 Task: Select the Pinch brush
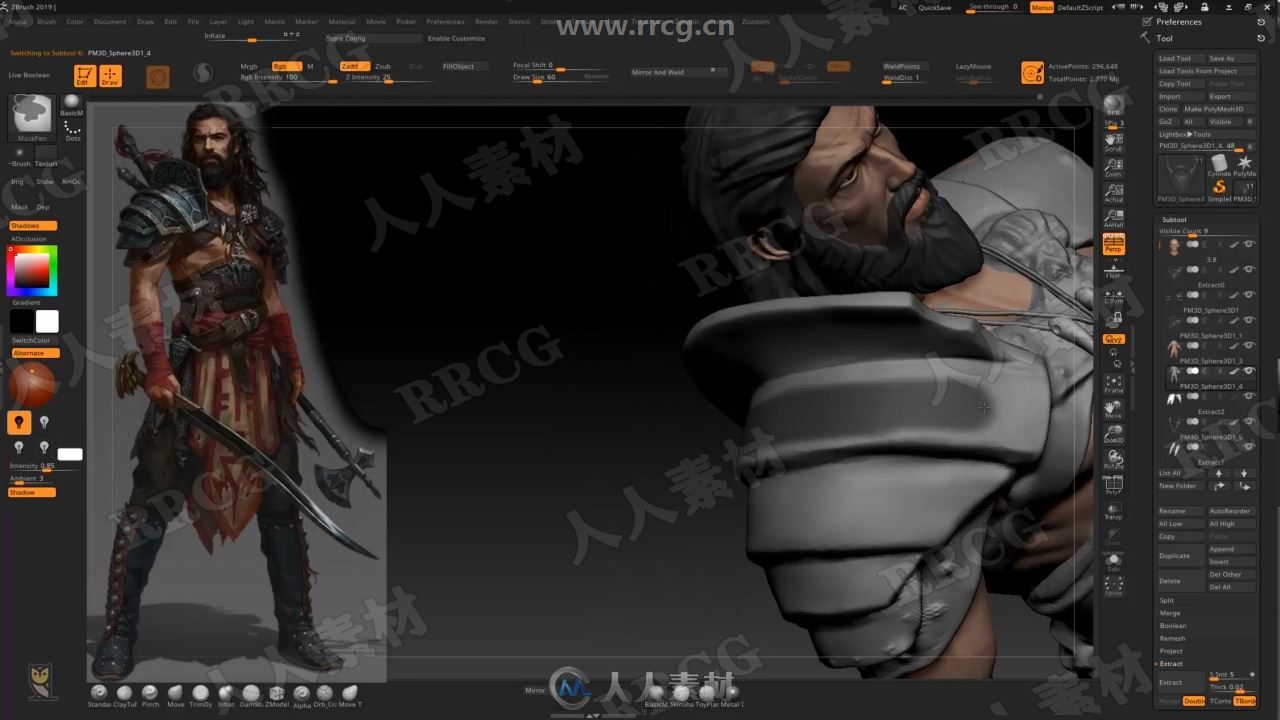(150, 695)
